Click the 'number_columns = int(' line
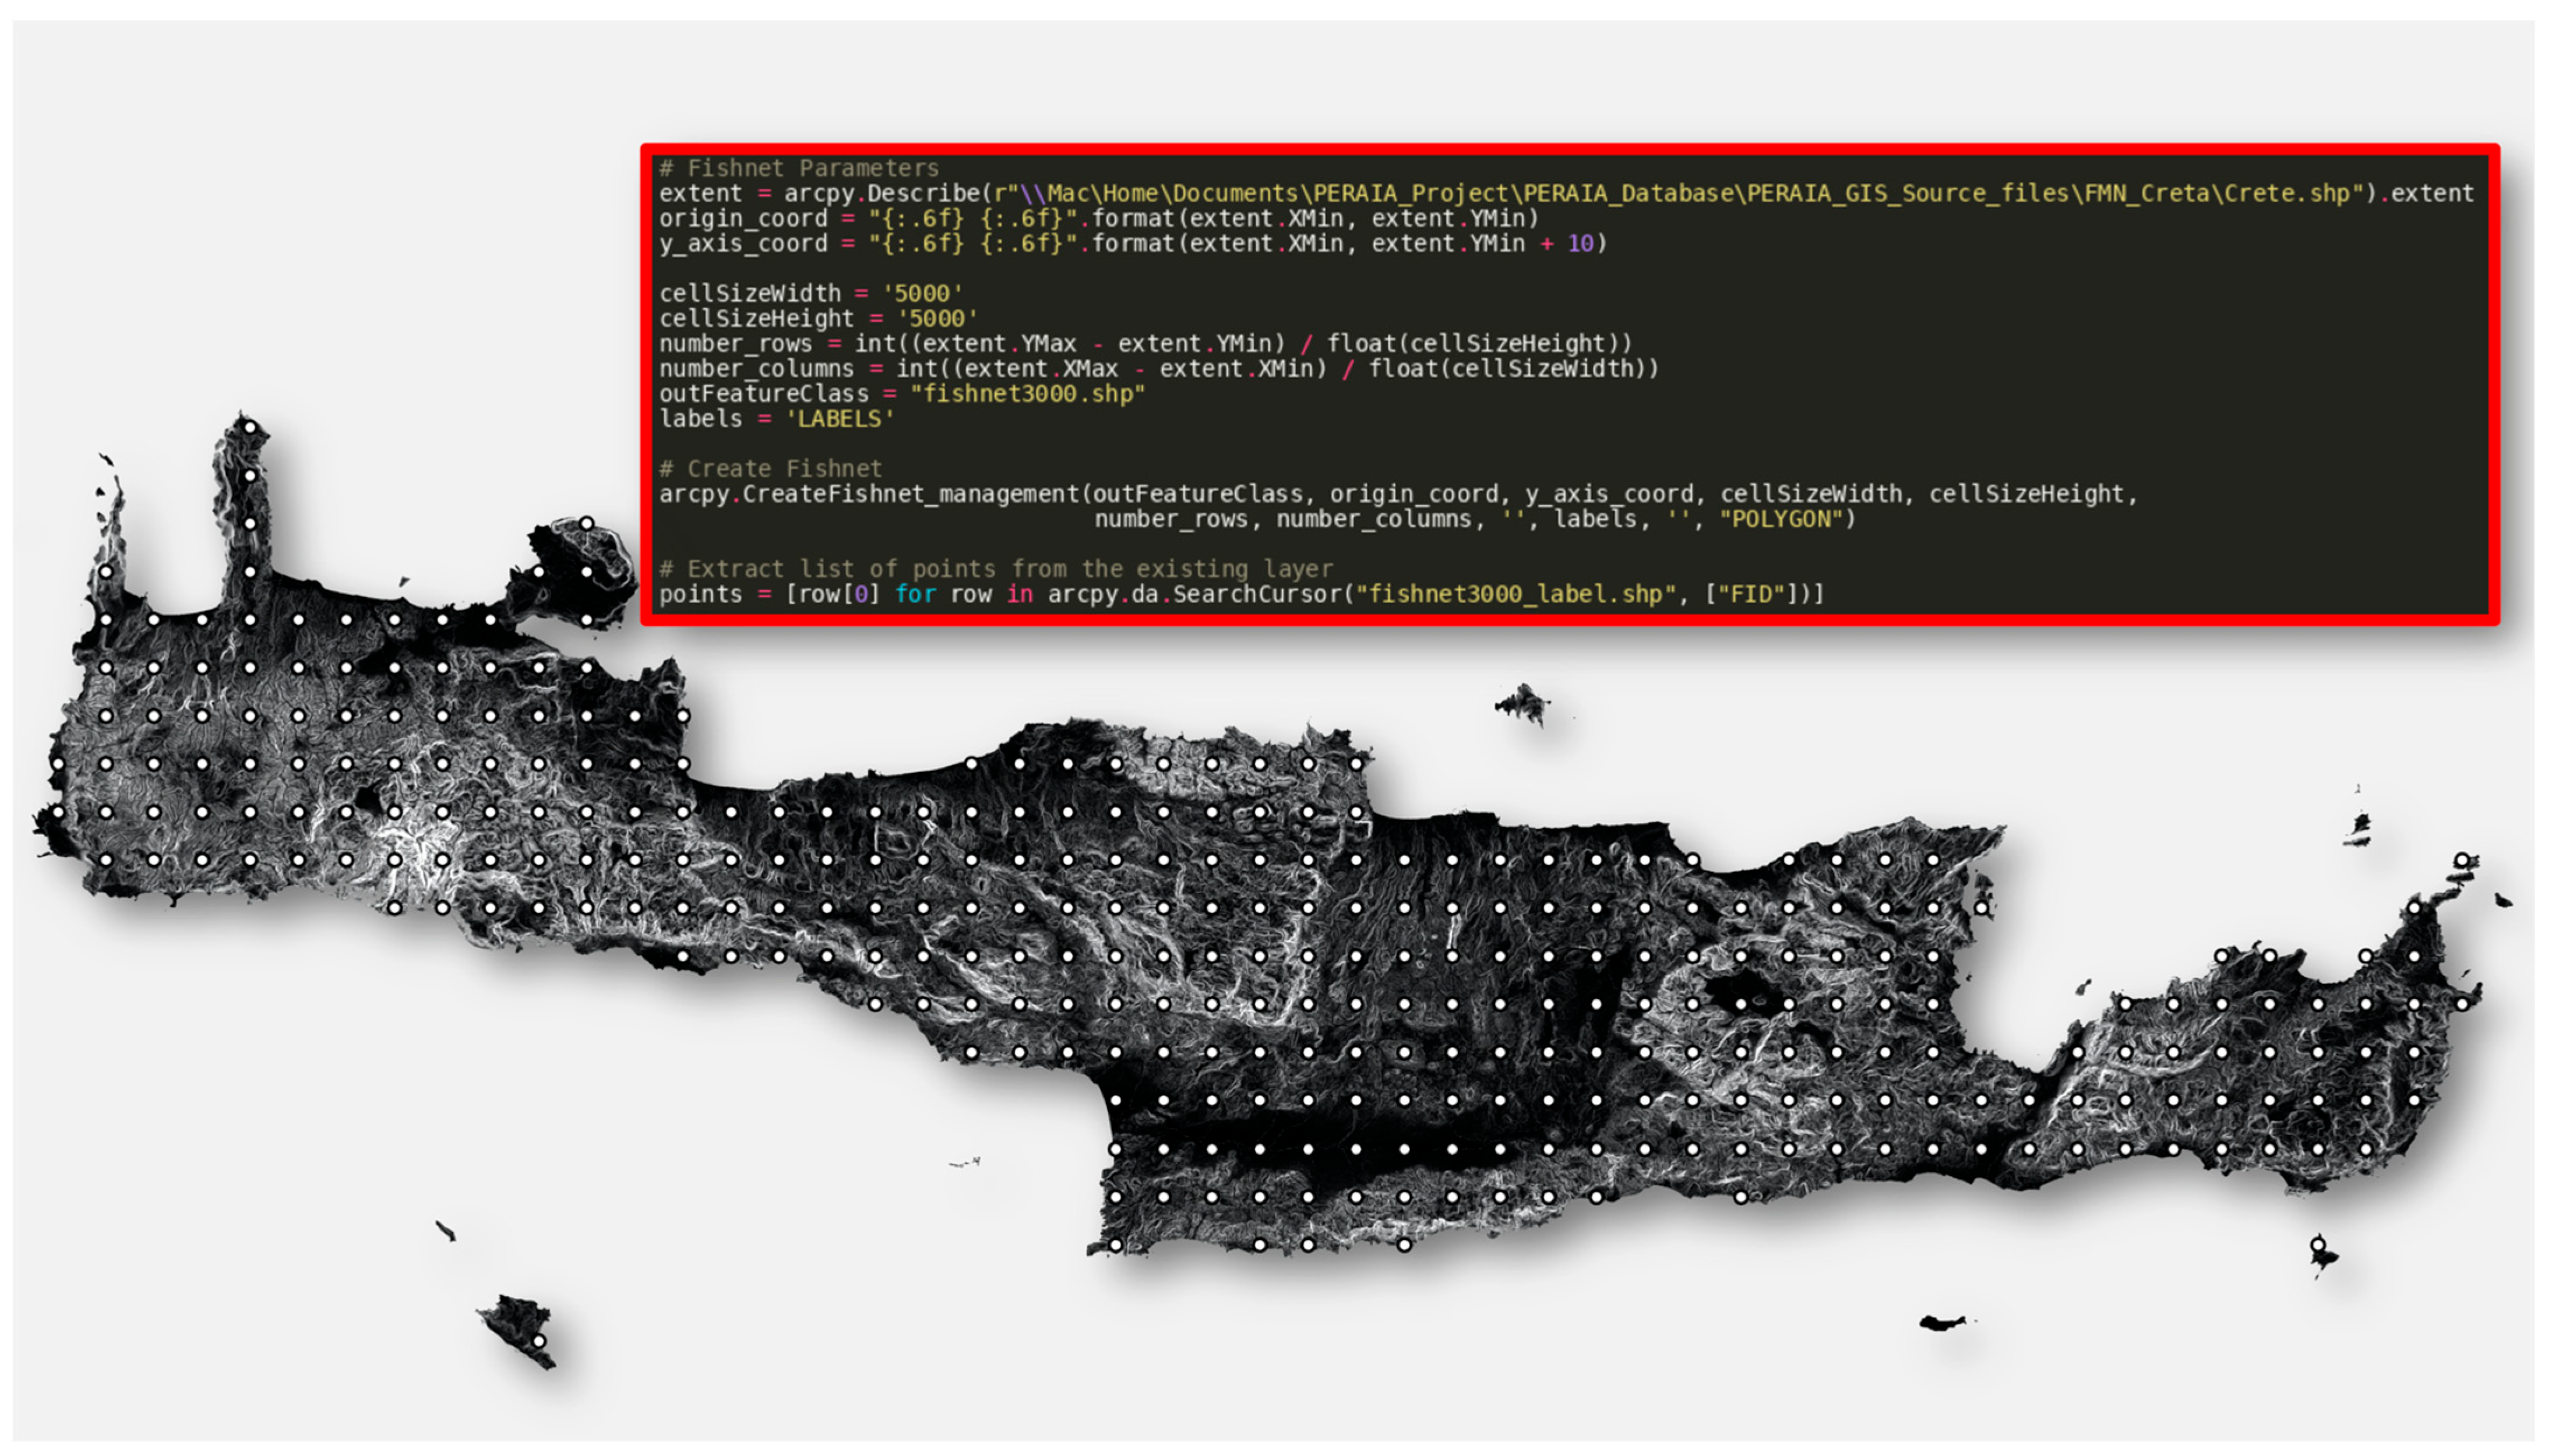Viewport: 2552px width, 1456px height. [x=1158, y=368]
